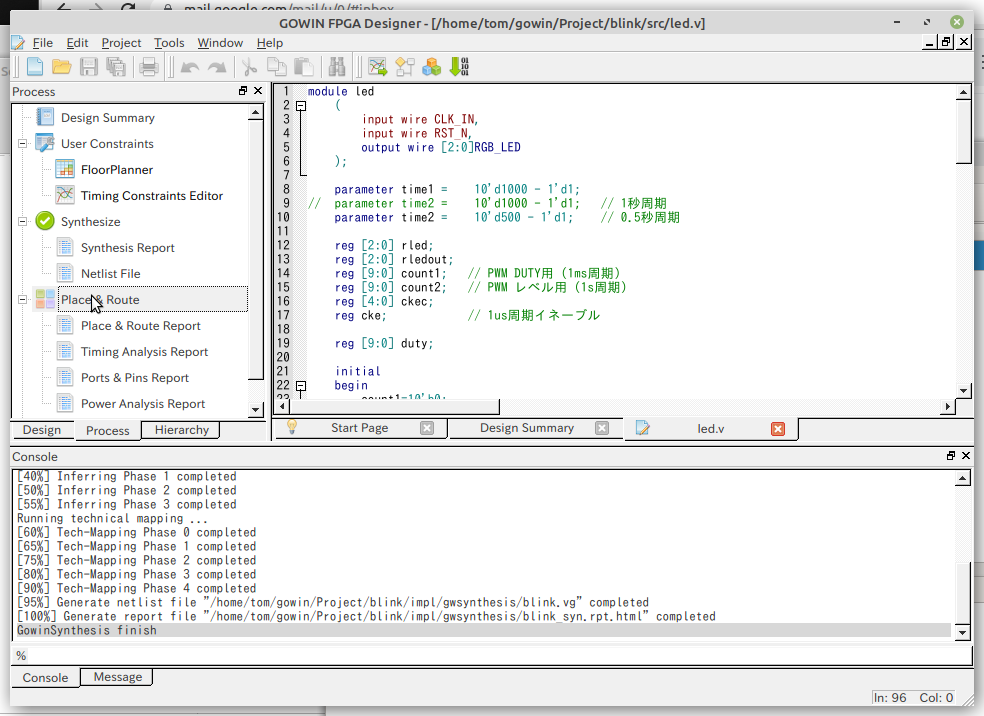This screenshot has width=984, height=716.
Task: Close the Process panel
Action: click(x=258, y=91)
